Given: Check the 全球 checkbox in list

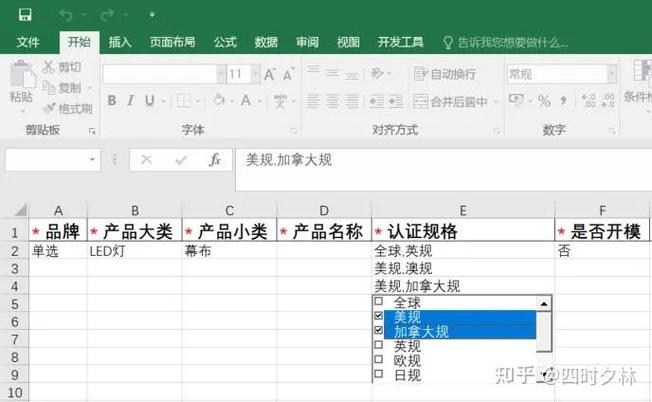Looking at the screenshot, I should [x=378, y=301].
